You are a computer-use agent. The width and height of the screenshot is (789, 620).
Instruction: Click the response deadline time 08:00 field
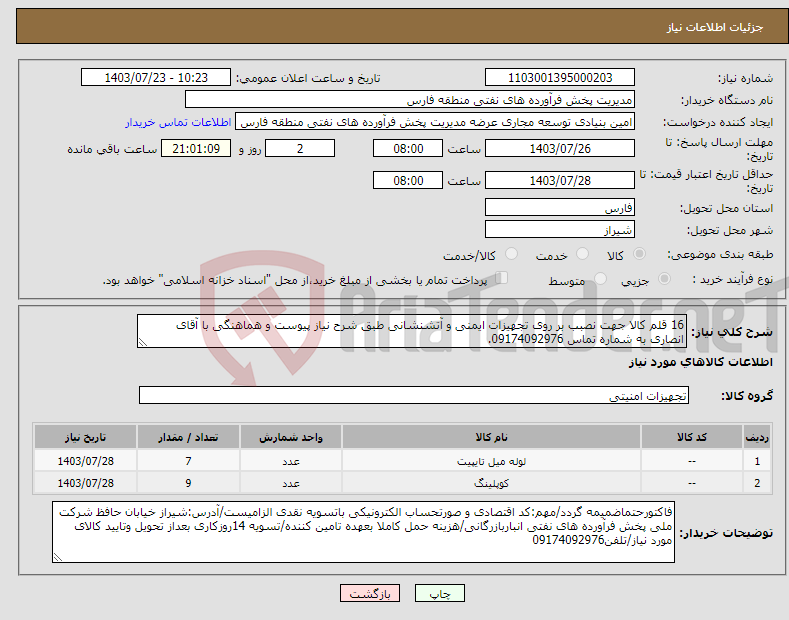408,148
